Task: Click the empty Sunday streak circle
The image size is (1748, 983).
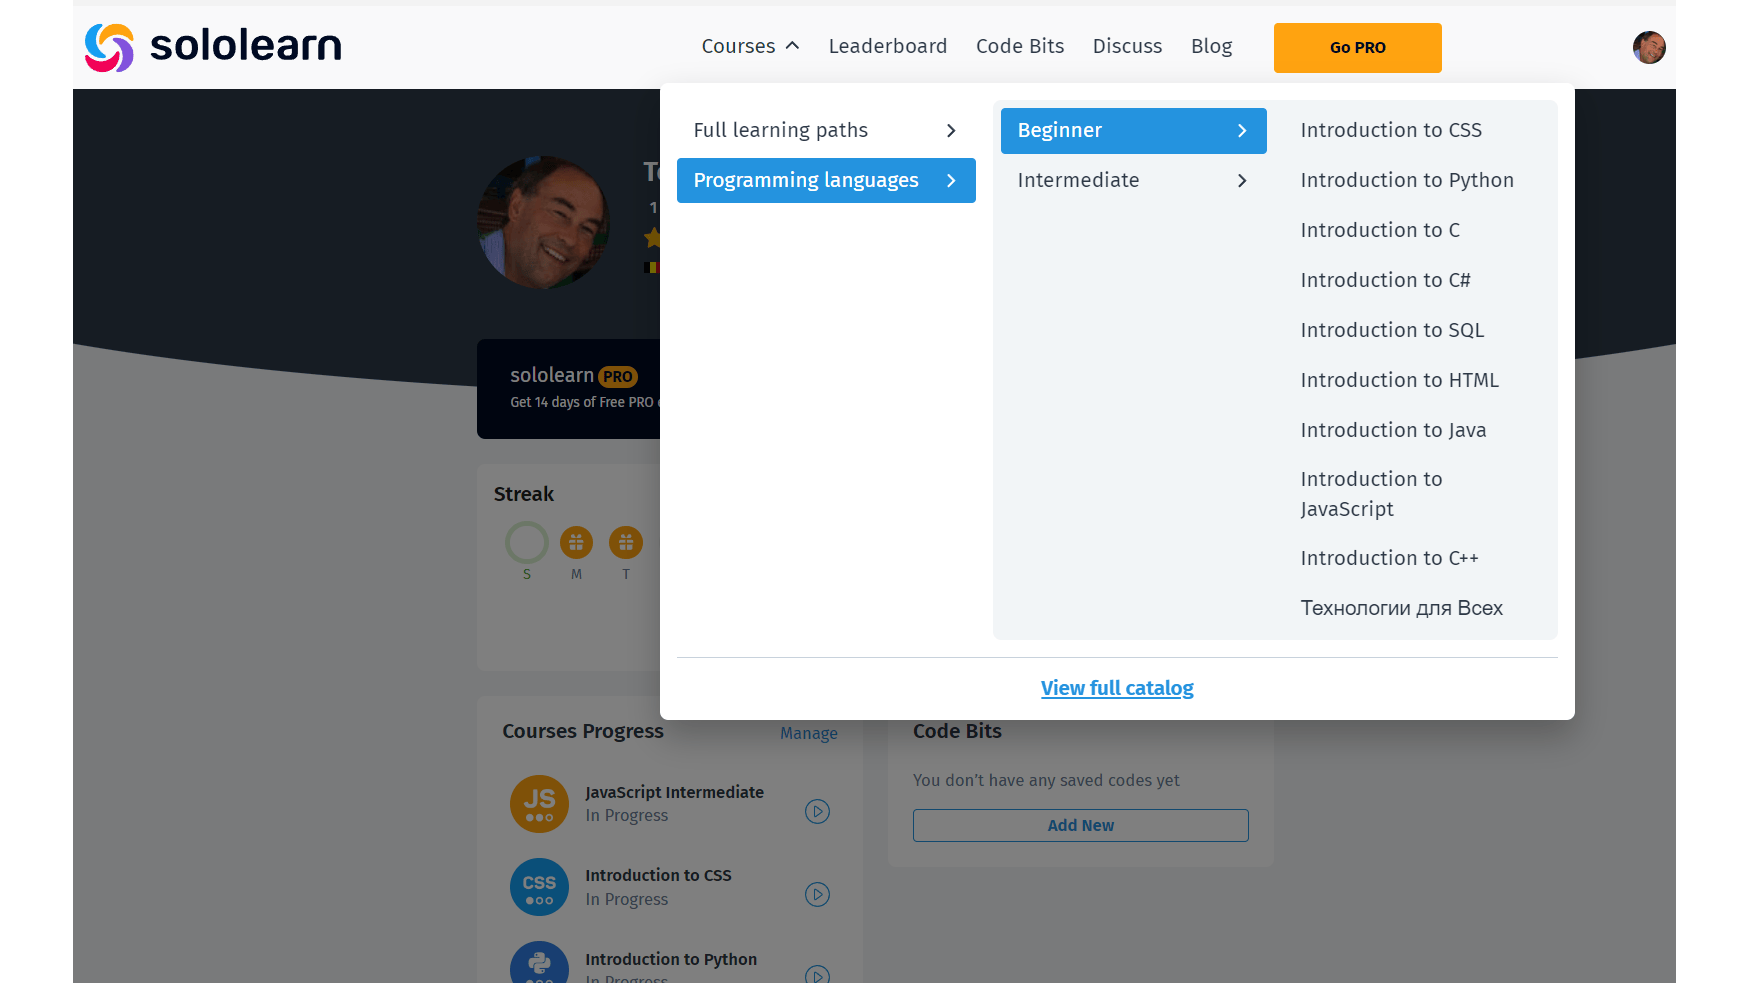Action: click(526, 541)
